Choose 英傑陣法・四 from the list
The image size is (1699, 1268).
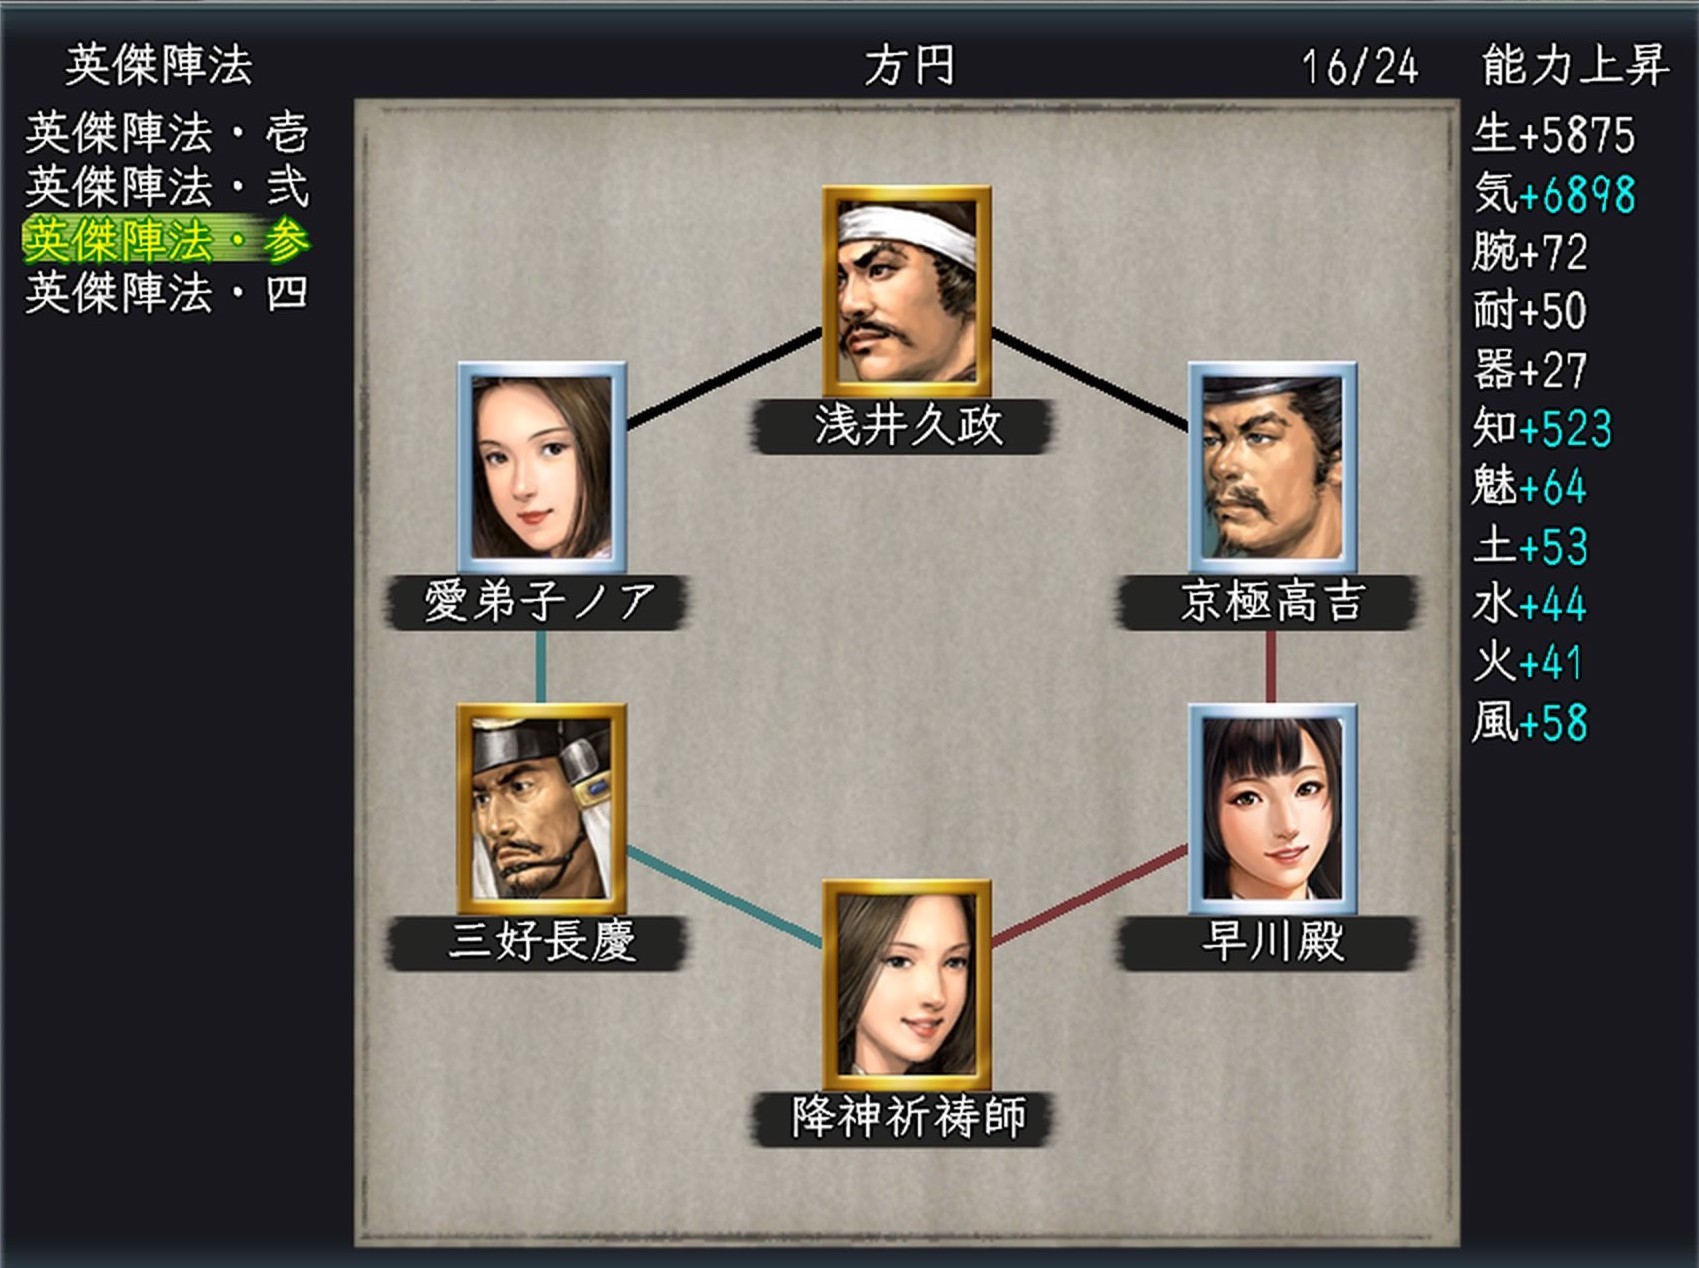click(x=167, y=293)
